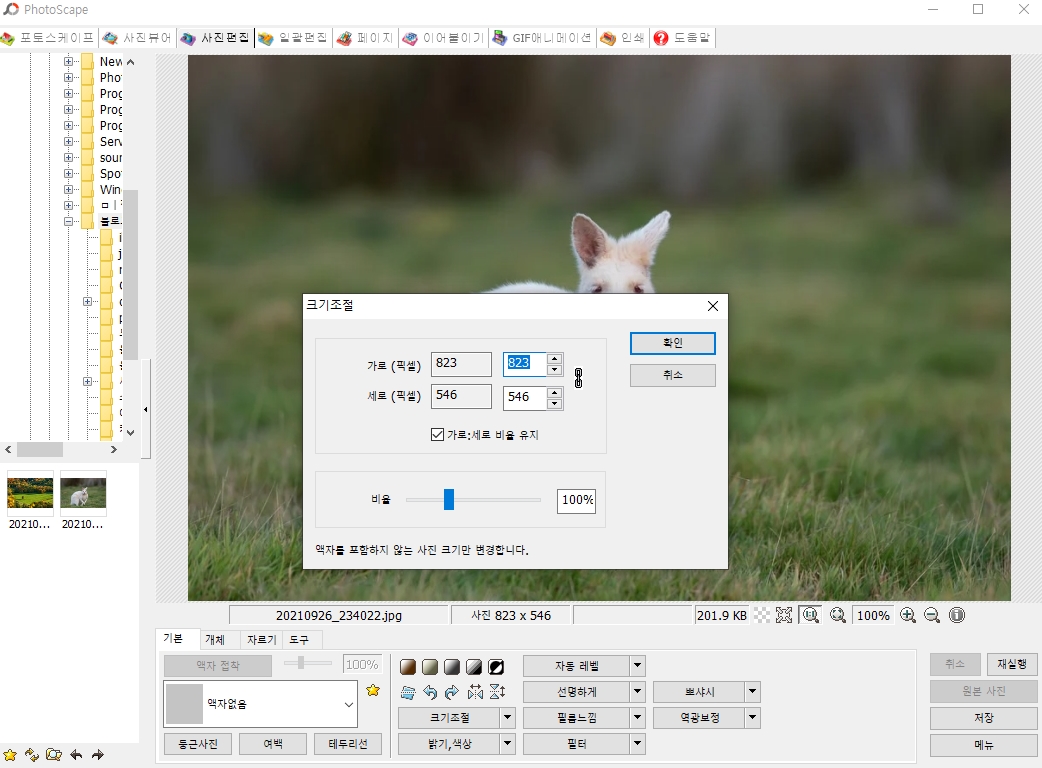Click the previous photo left arrow icon
This screenshot has width=1042, height=768.
point(76,755)
